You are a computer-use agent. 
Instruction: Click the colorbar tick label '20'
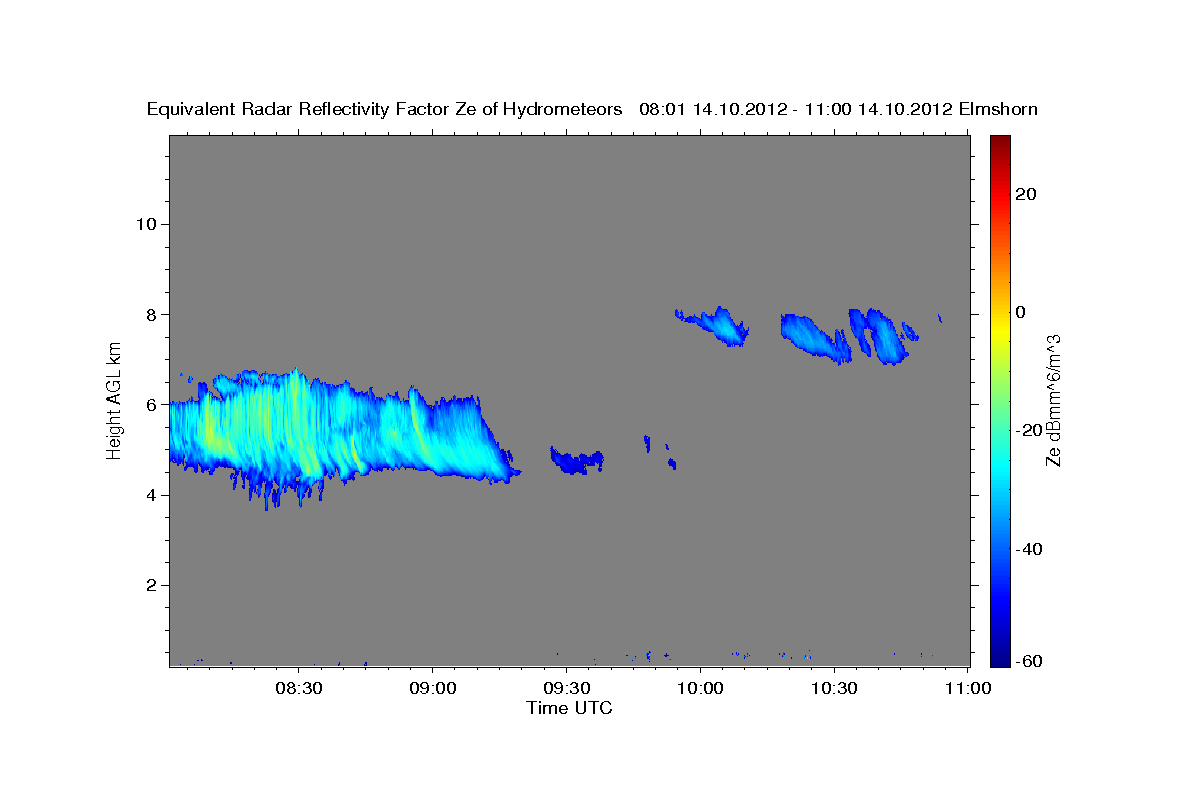pos(1028,194)
